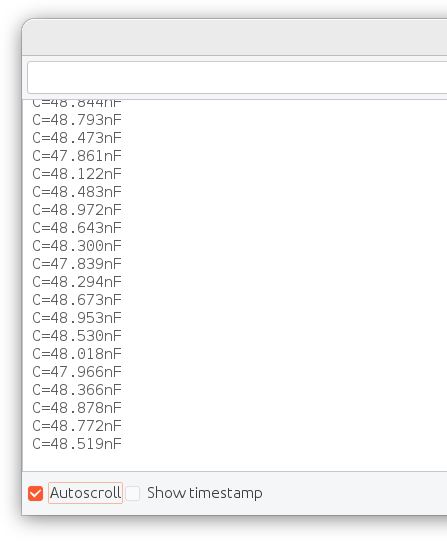This screenshot has width=447, height=545.
Task: Select the C=48.878nF output line
Action: pyautogui.click(x=77, y=408)
